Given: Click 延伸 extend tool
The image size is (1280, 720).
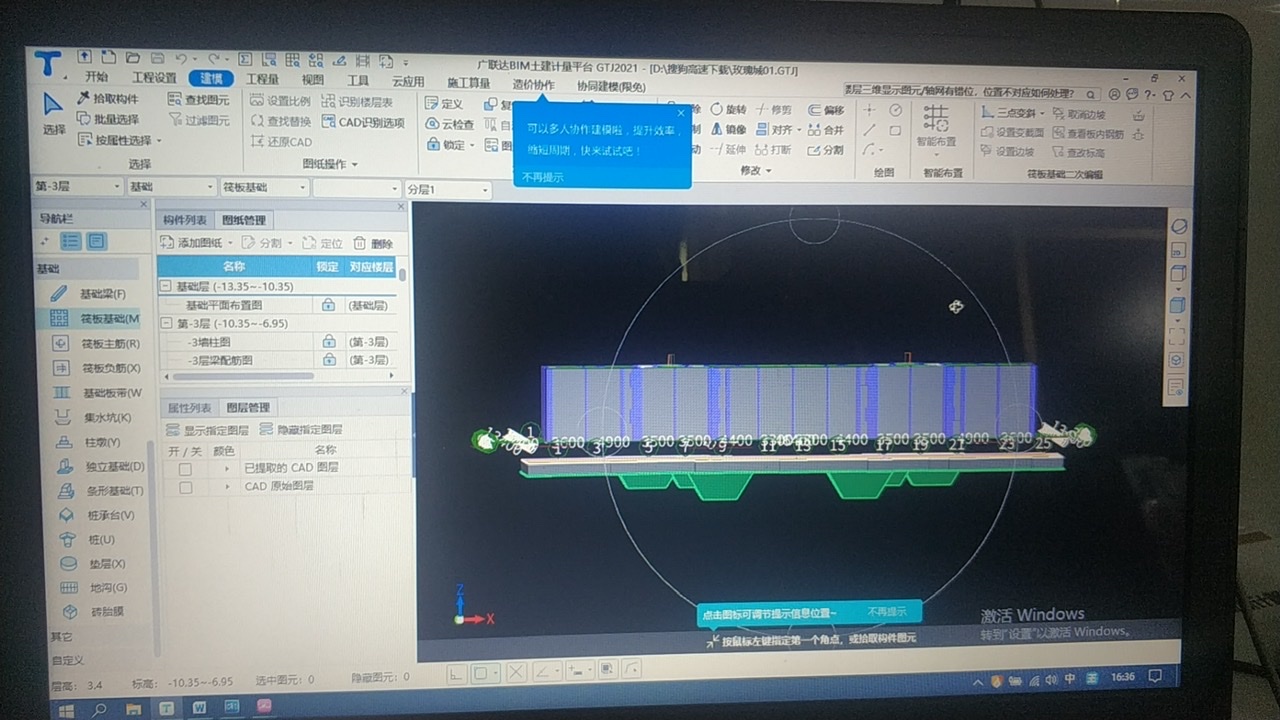Looking at the screenshot, I should pos(728,149).
